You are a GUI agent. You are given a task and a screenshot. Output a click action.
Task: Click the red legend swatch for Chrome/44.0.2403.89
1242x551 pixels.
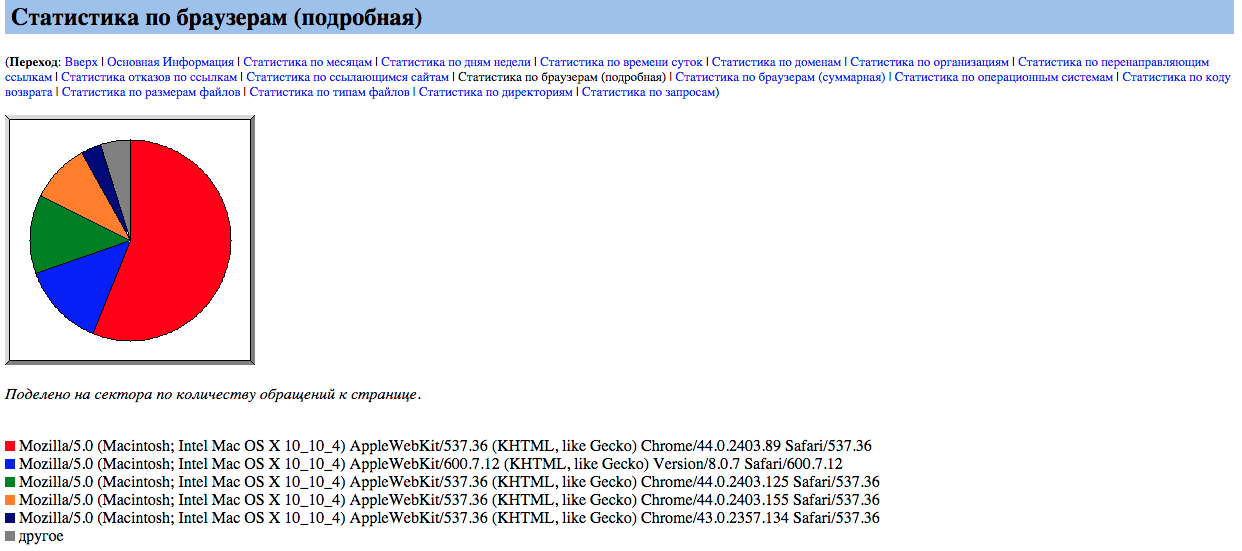[10, 446]
